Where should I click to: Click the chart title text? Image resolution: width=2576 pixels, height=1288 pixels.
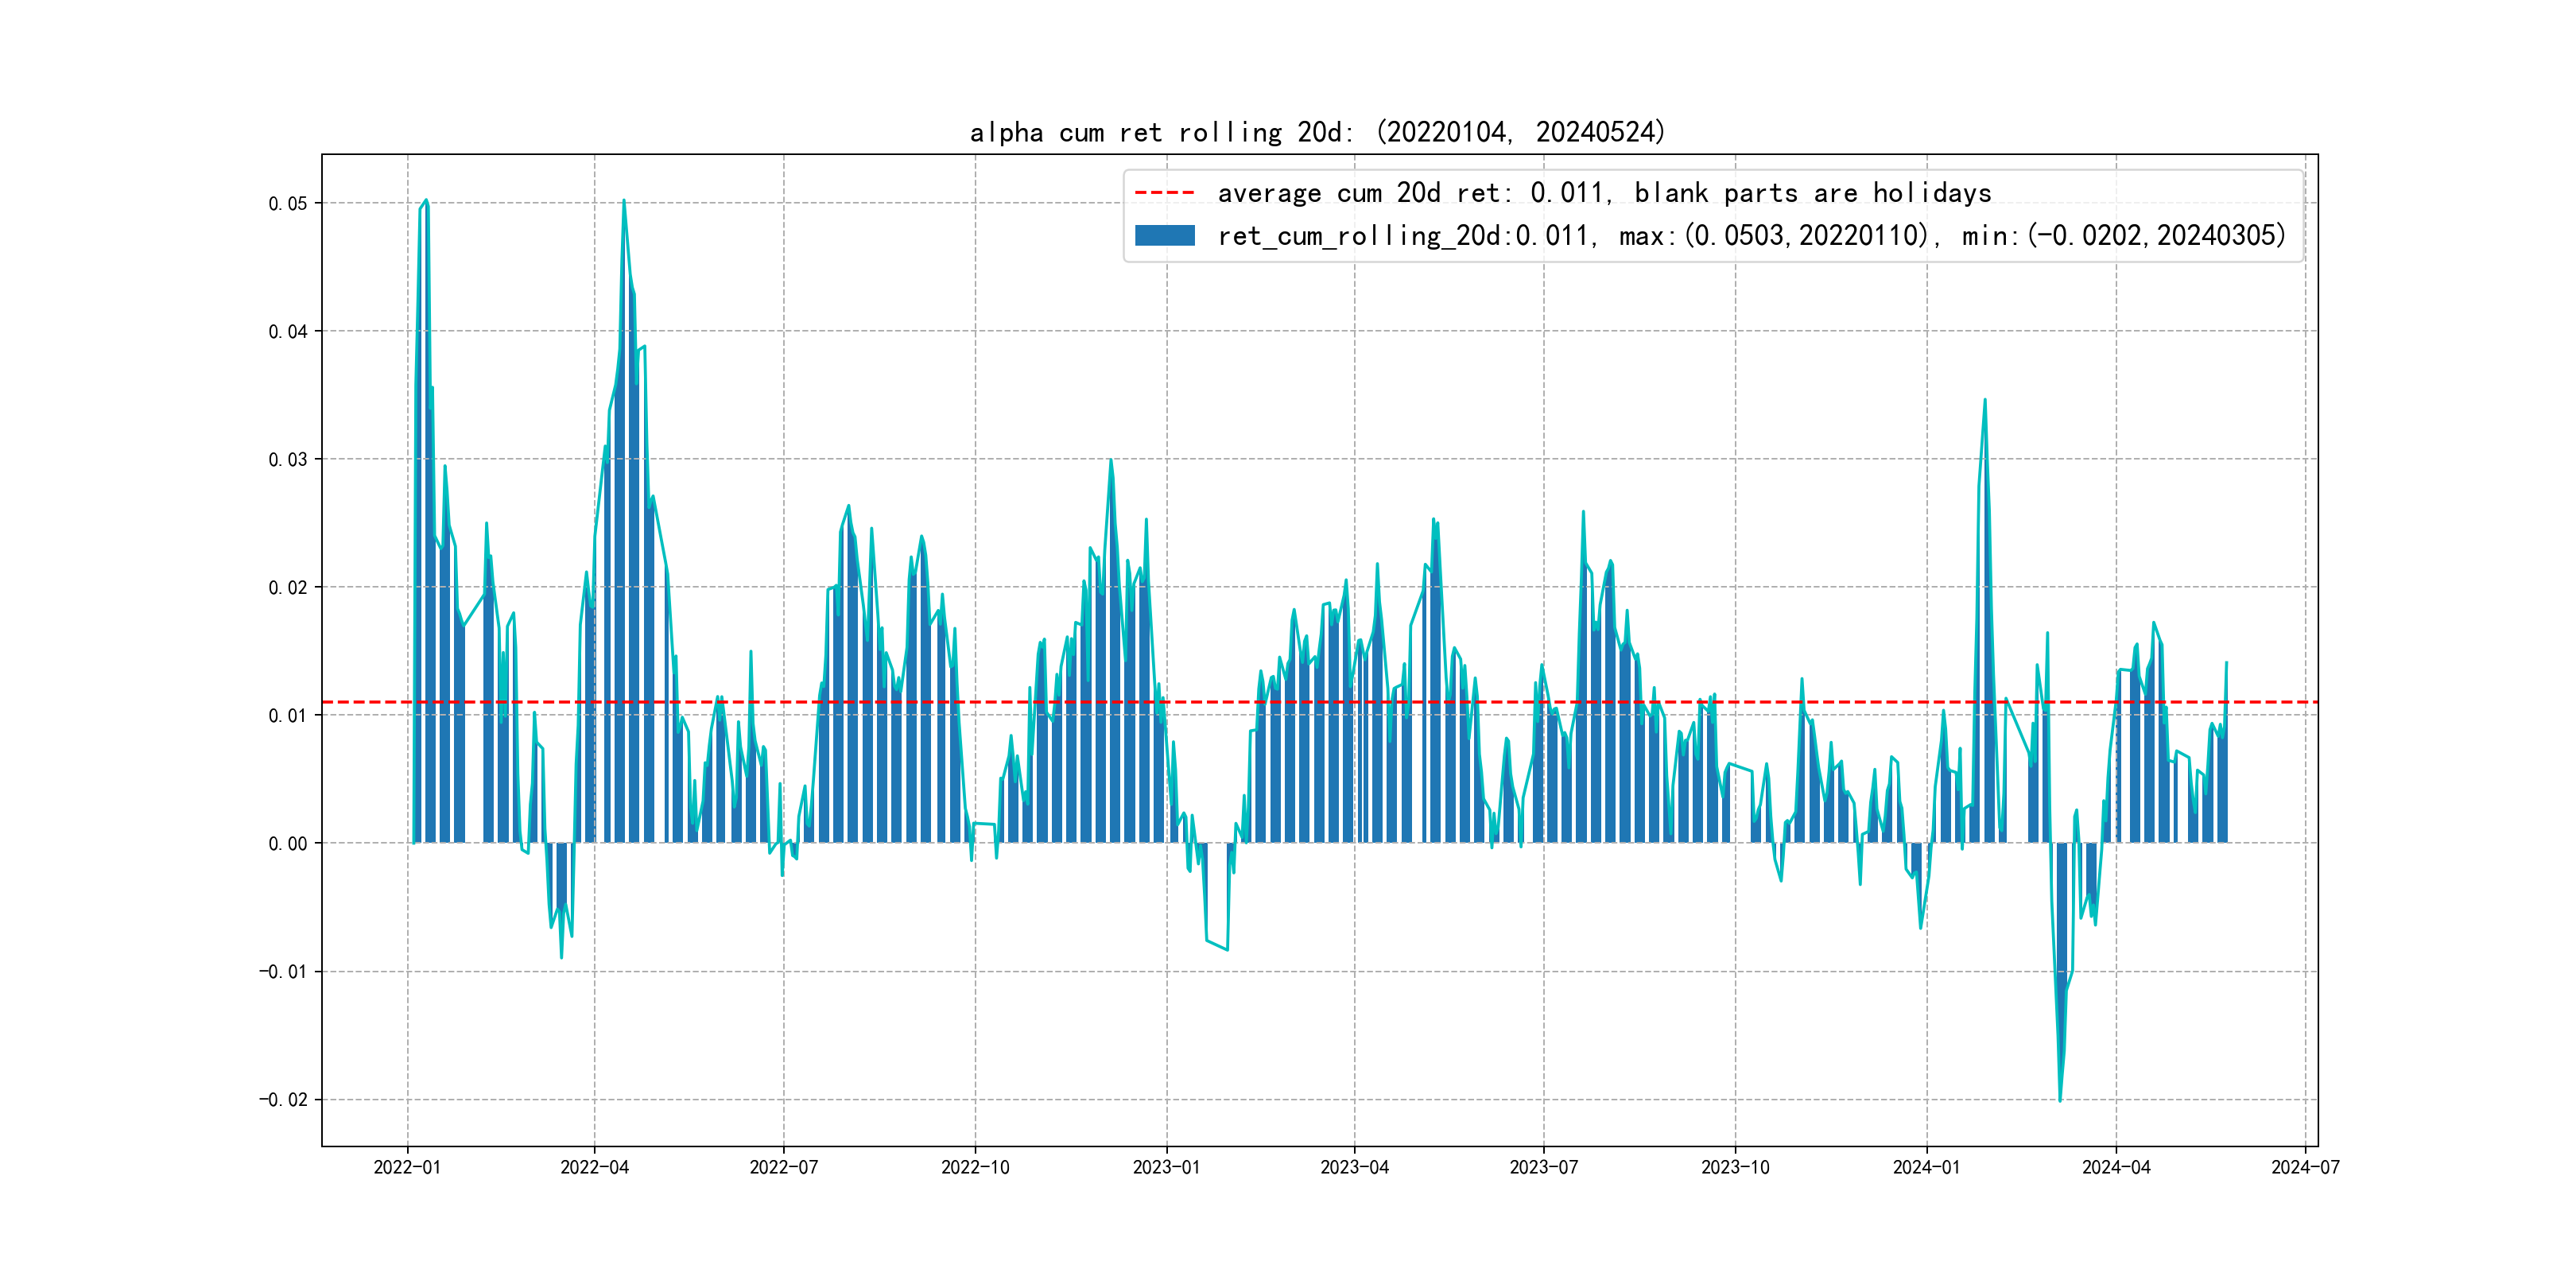pyautogui.click(x=1317, y=132)
